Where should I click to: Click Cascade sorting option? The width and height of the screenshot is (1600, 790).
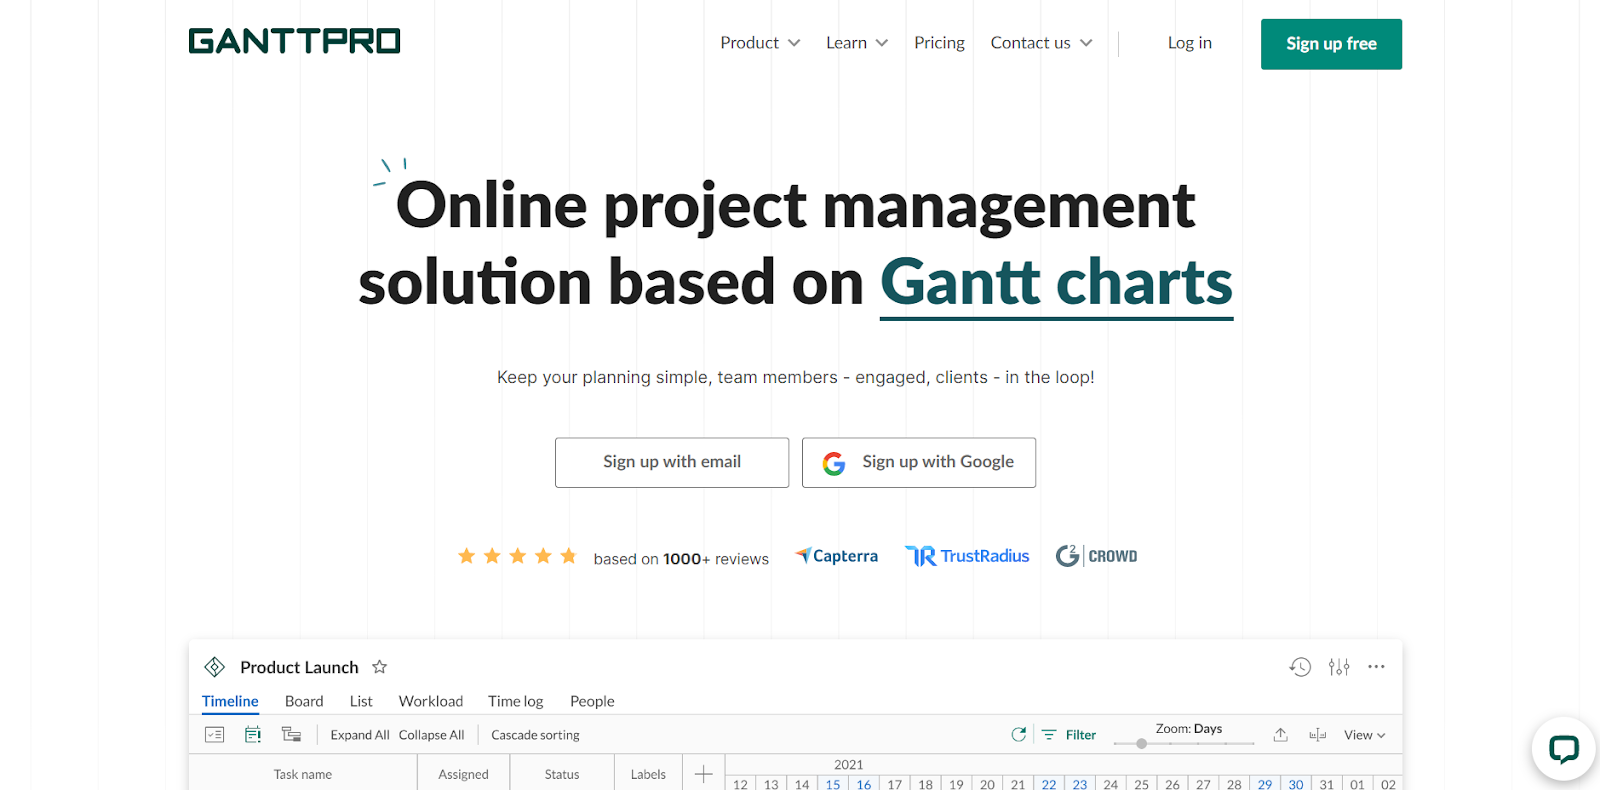click(535, 735)
